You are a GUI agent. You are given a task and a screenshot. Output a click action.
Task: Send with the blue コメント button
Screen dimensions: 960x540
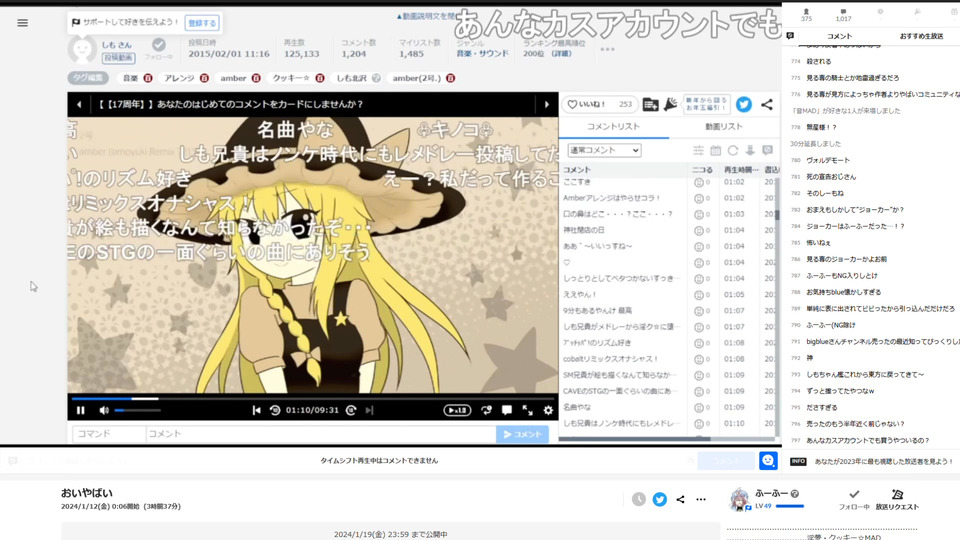click(522, 434)
